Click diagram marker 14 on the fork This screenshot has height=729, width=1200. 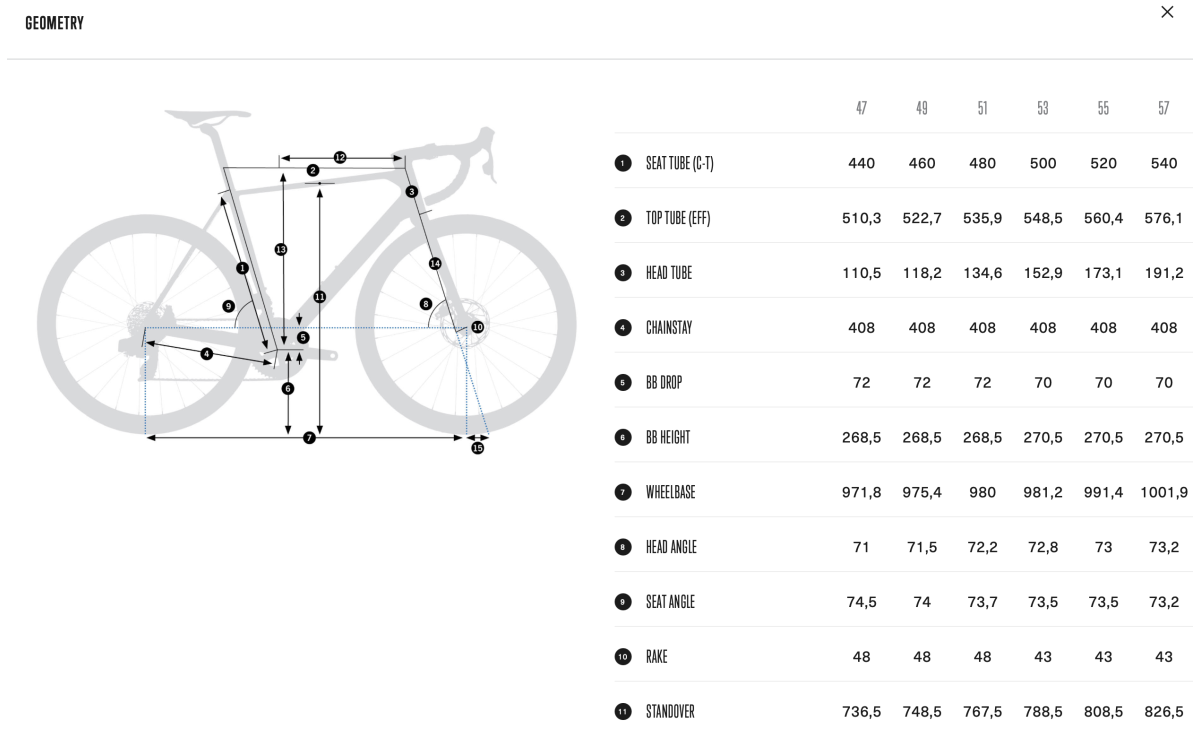(435, 263)
